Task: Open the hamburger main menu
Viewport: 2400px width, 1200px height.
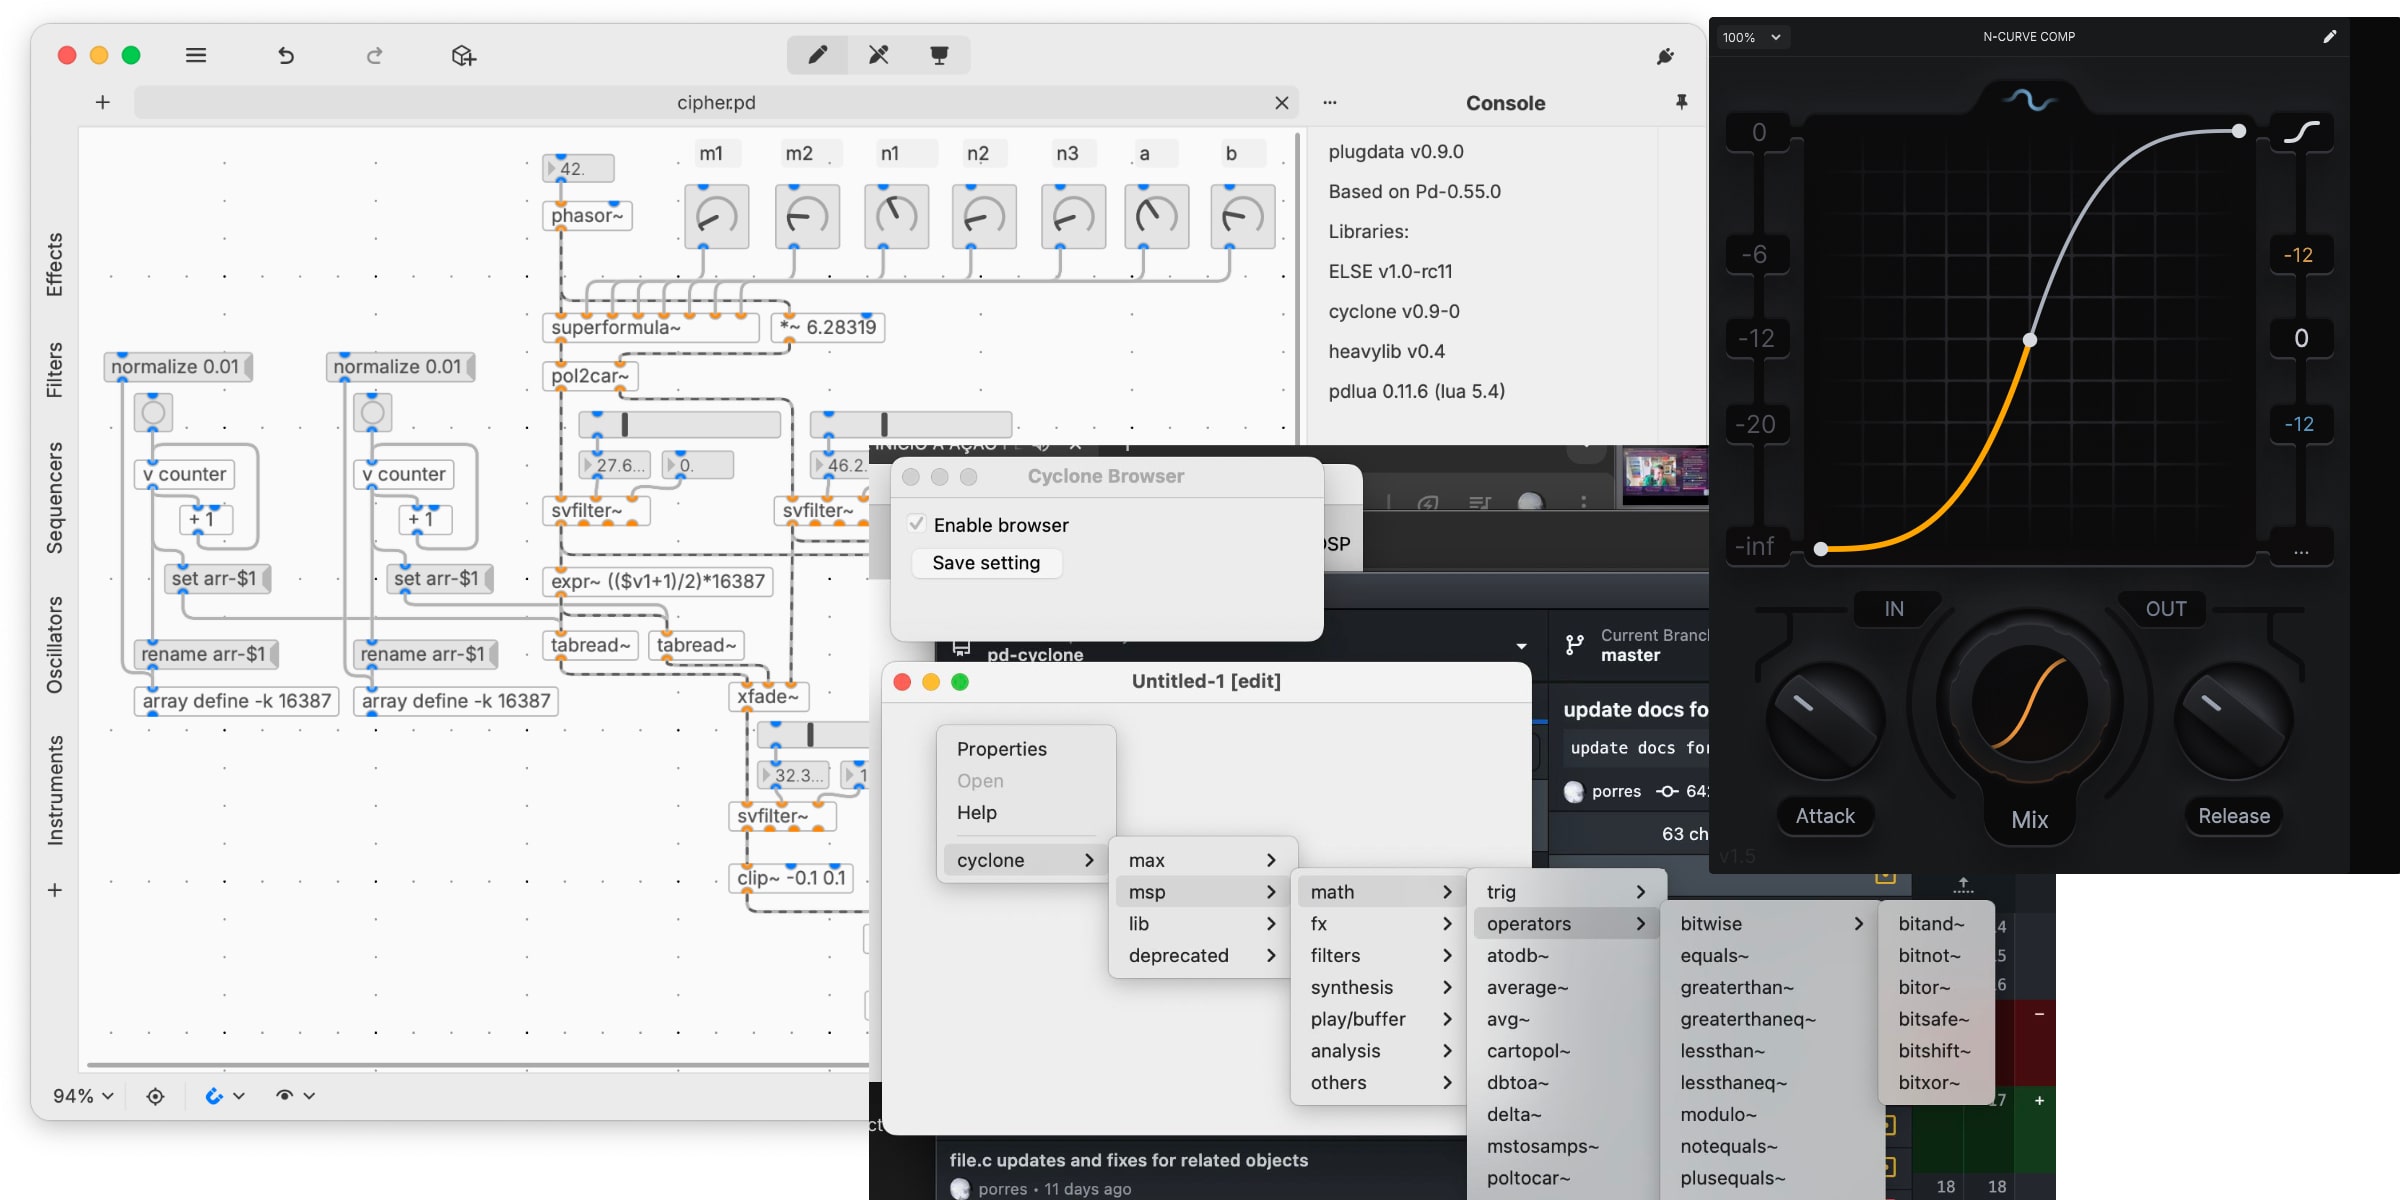Action: pyautogui.click(x=196, y=55)
